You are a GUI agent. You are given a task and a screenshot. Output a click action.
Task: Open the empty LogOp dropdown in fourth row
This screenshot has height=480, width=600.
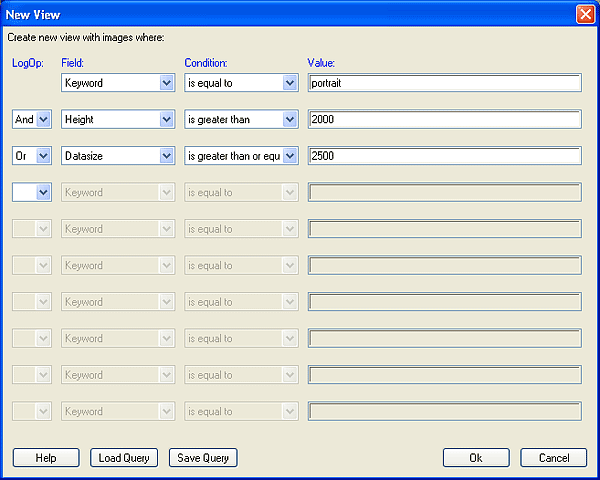(43, 192)
